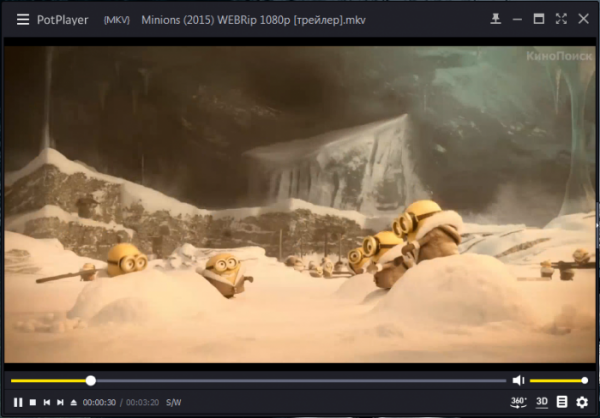Enter fullscreen mode with arrows icon

coord(561,19)
